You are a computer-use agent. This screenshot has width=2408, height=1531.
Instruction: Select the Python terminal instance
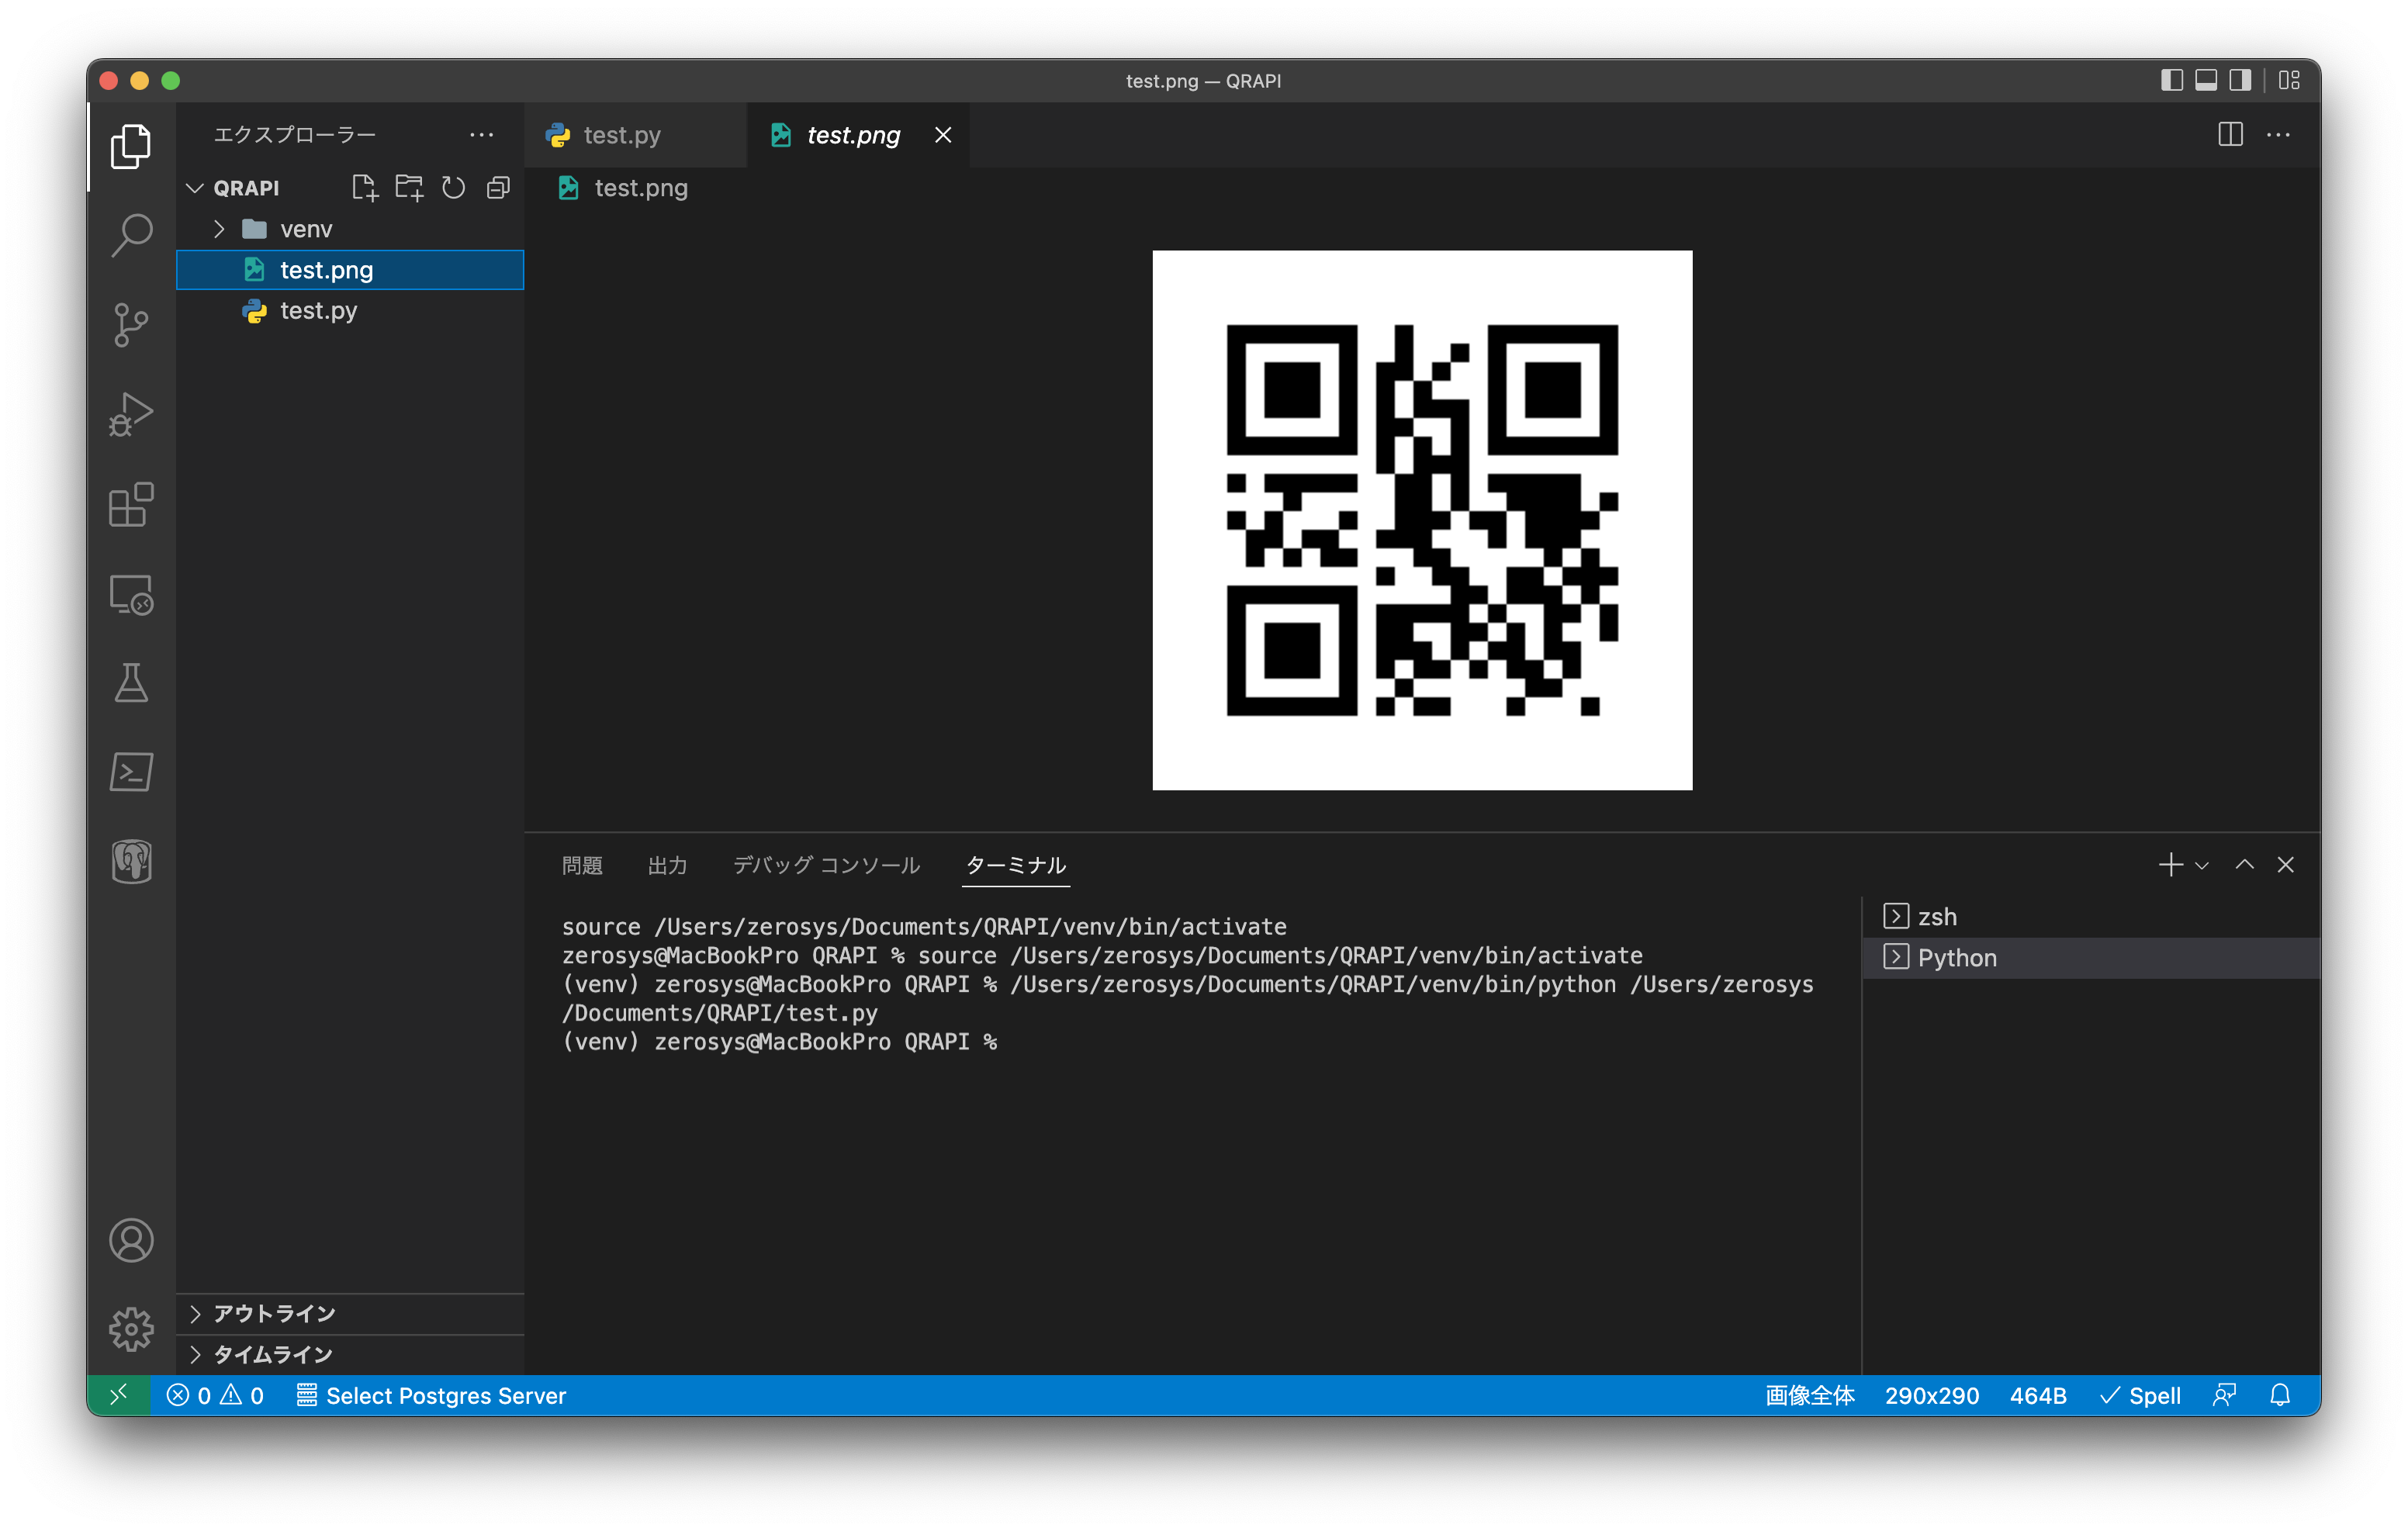click(x=2092, y=957)
